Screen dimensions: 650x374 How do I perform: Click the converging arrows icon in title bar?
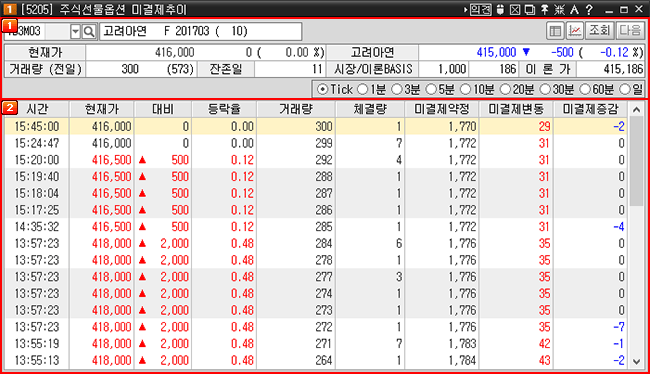pyautogui.click(x=559, y=9)
